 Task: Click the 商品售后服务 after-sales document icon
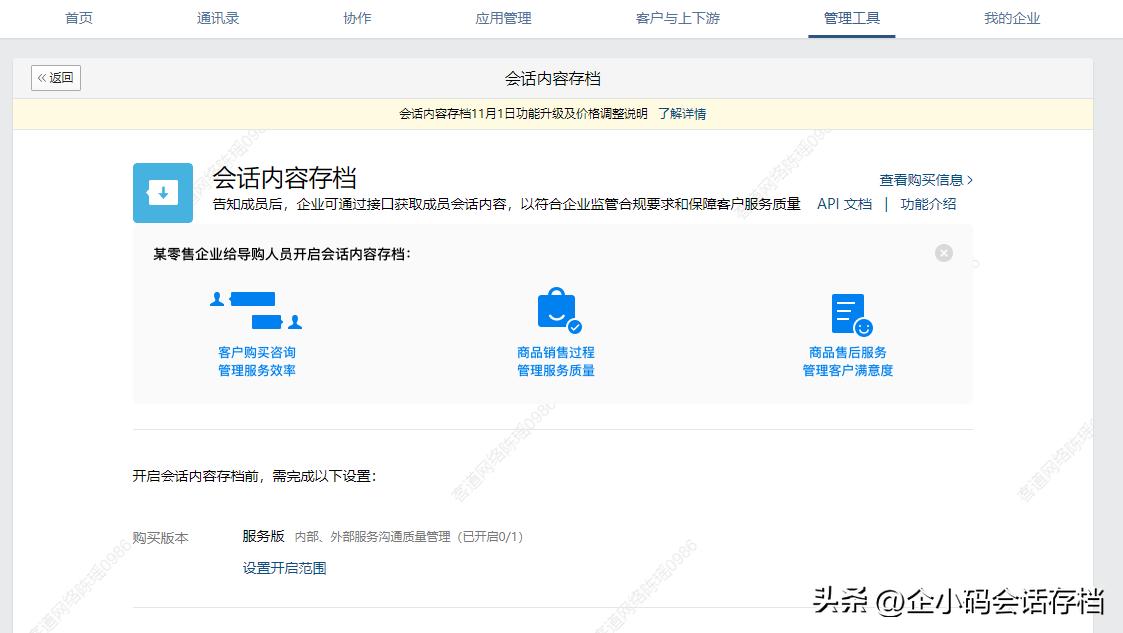(848, 310)
